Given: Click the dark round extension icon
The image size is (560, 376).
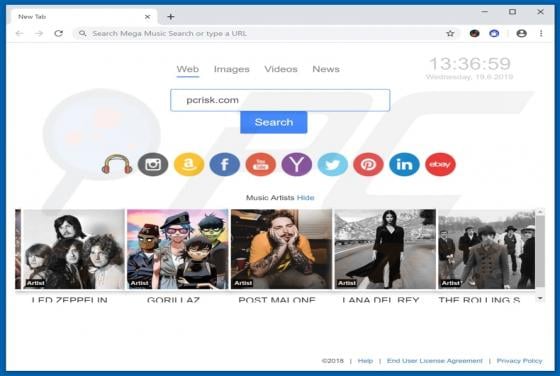Looking at the screenshot, I should [x=475, y=34].
